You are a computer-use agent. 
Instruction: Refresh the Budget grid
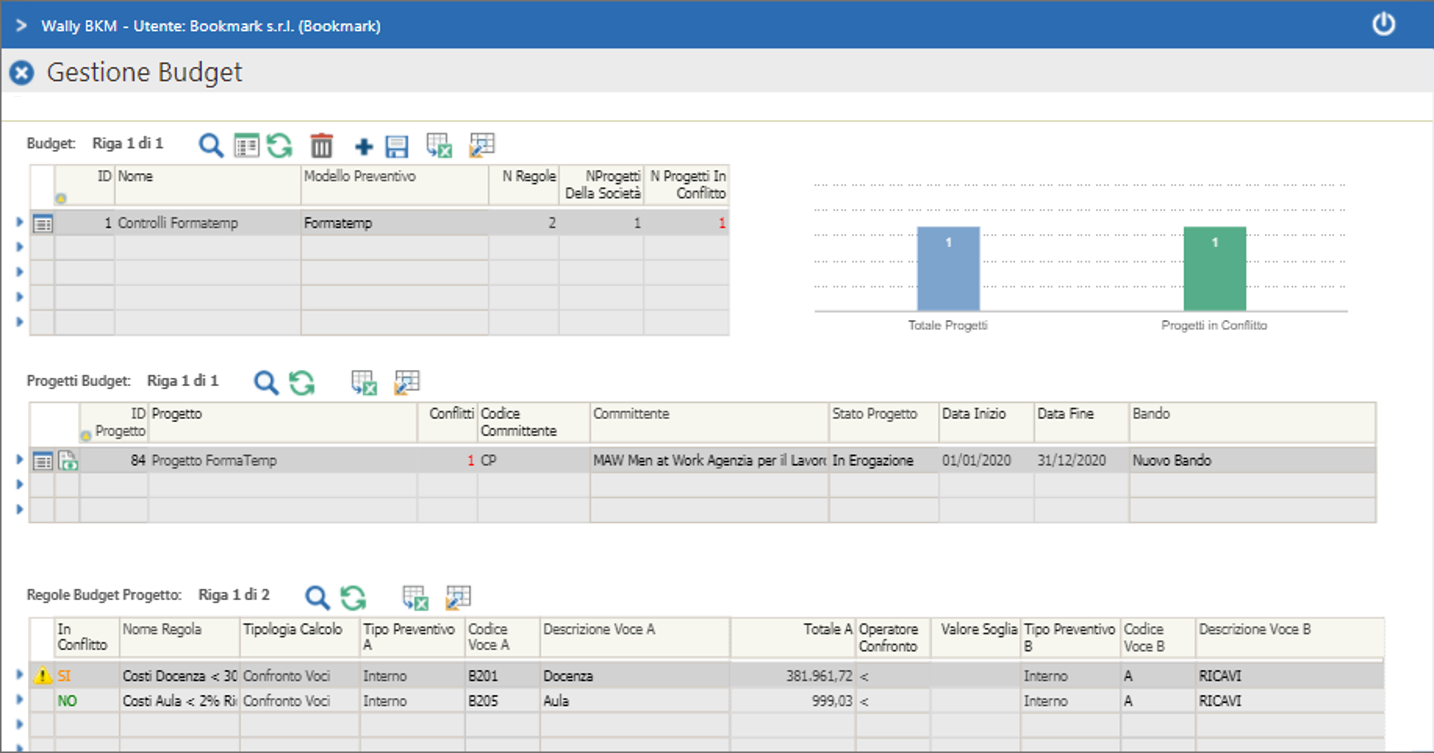(x=279, y=146)
